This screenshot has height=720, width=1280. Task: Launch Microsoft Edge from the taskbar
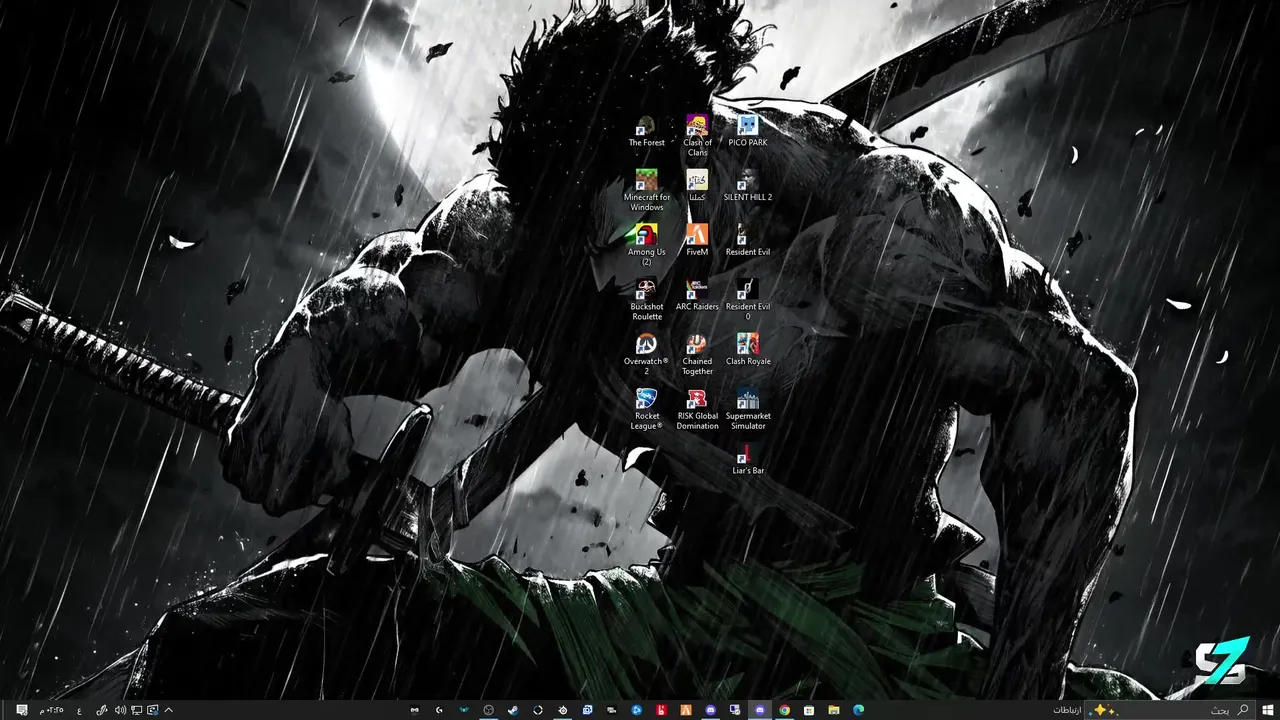[858, 710]
